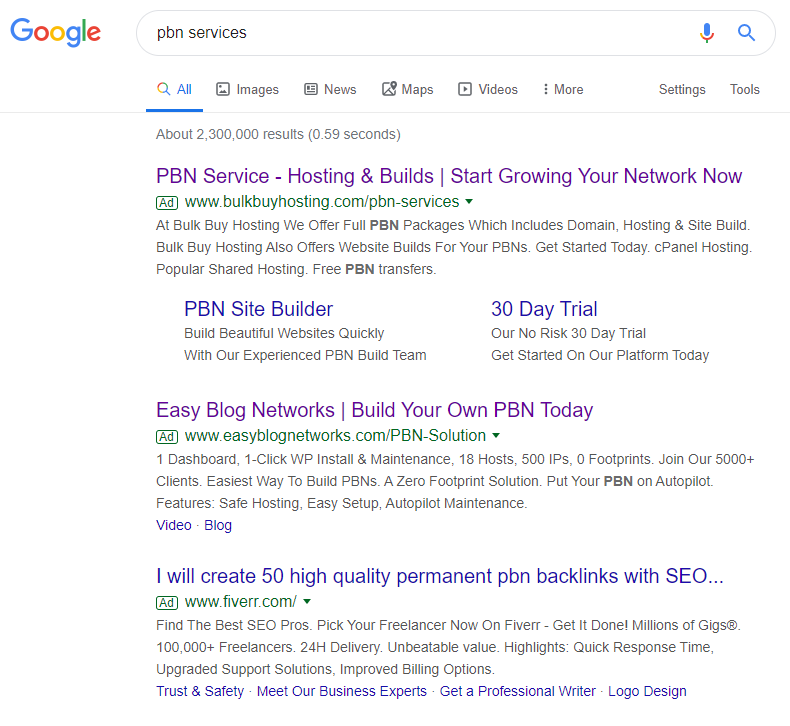Switch to the News tab
Screen dimensions: 790x726
[x=331, y=89]
